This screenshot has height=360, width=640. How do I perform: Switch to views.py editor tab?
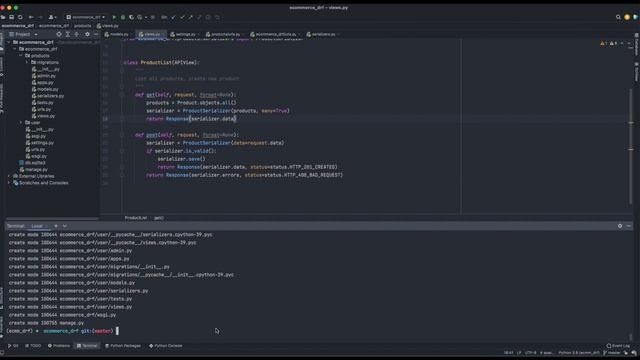tap(151, 34)
